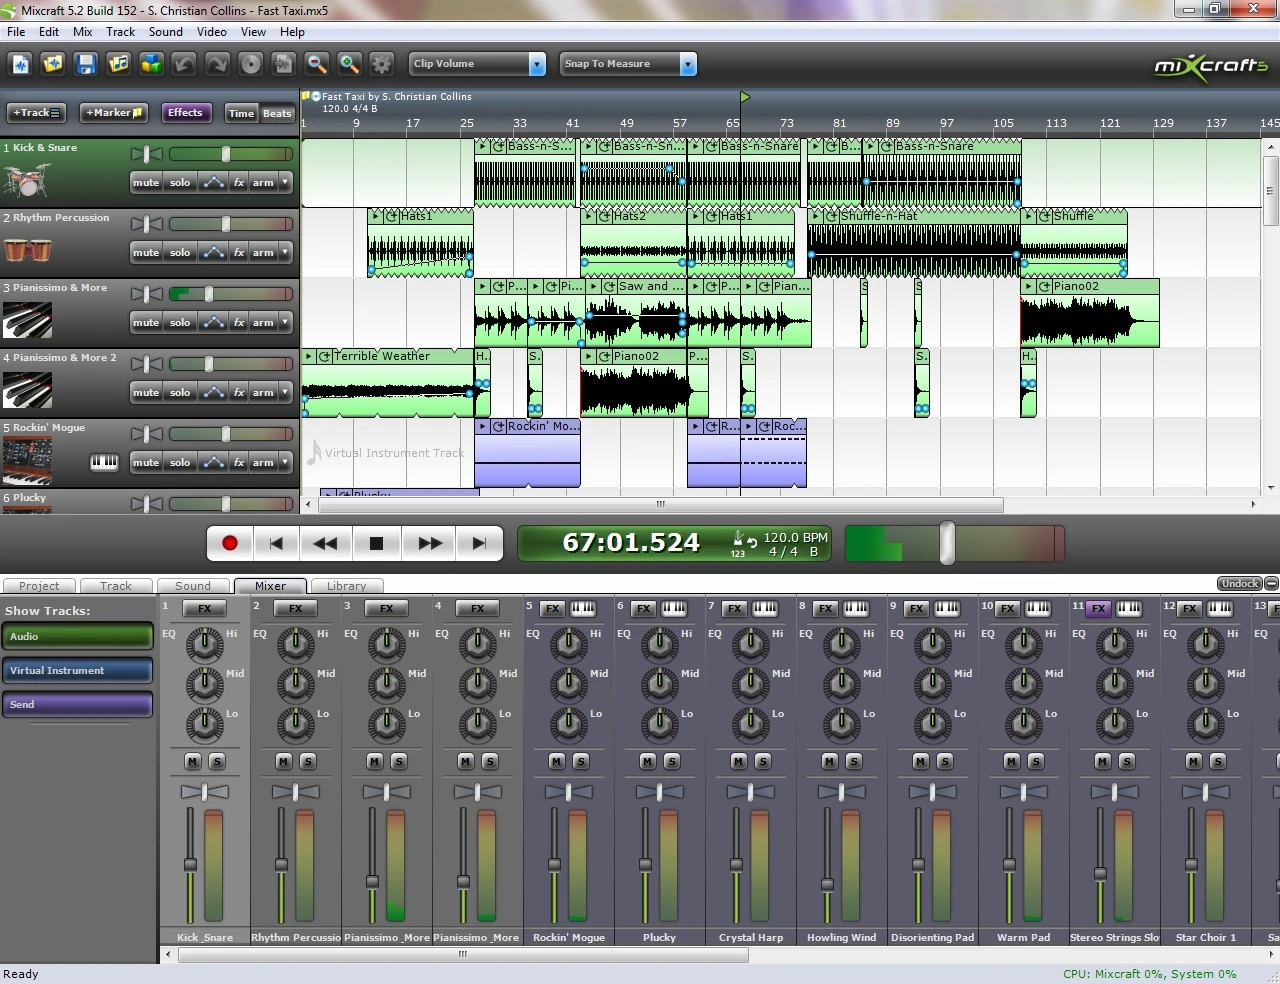The height and width of the screenshot is (984, 1280).
Task: Expand arm options arrow on Pianissimo & More
Action: click(x=285, y=323)
